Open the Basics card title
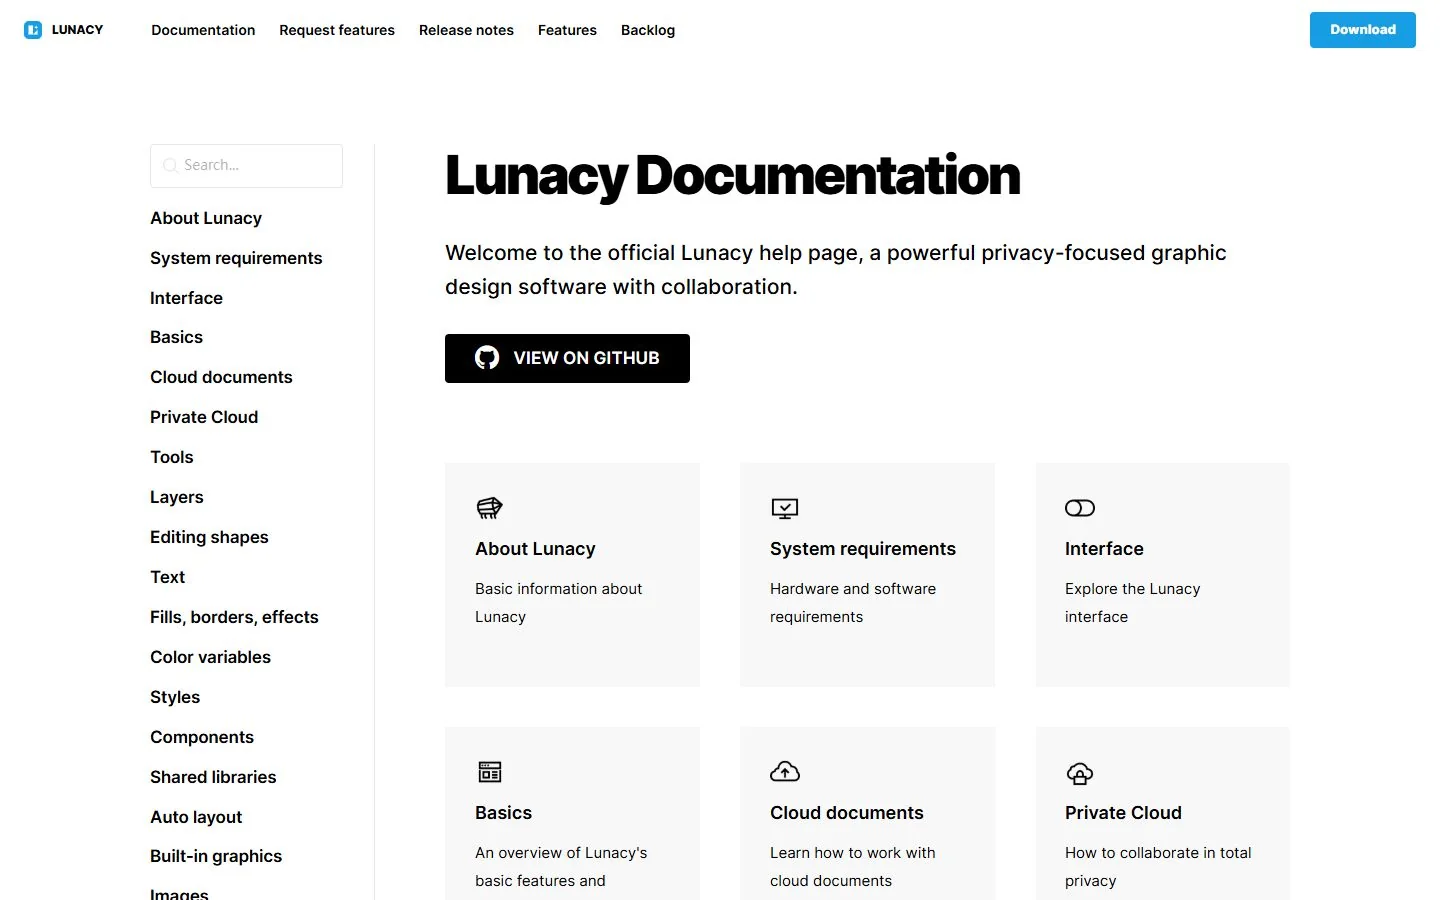This screenshot has width=1440, height=900. 503,813
